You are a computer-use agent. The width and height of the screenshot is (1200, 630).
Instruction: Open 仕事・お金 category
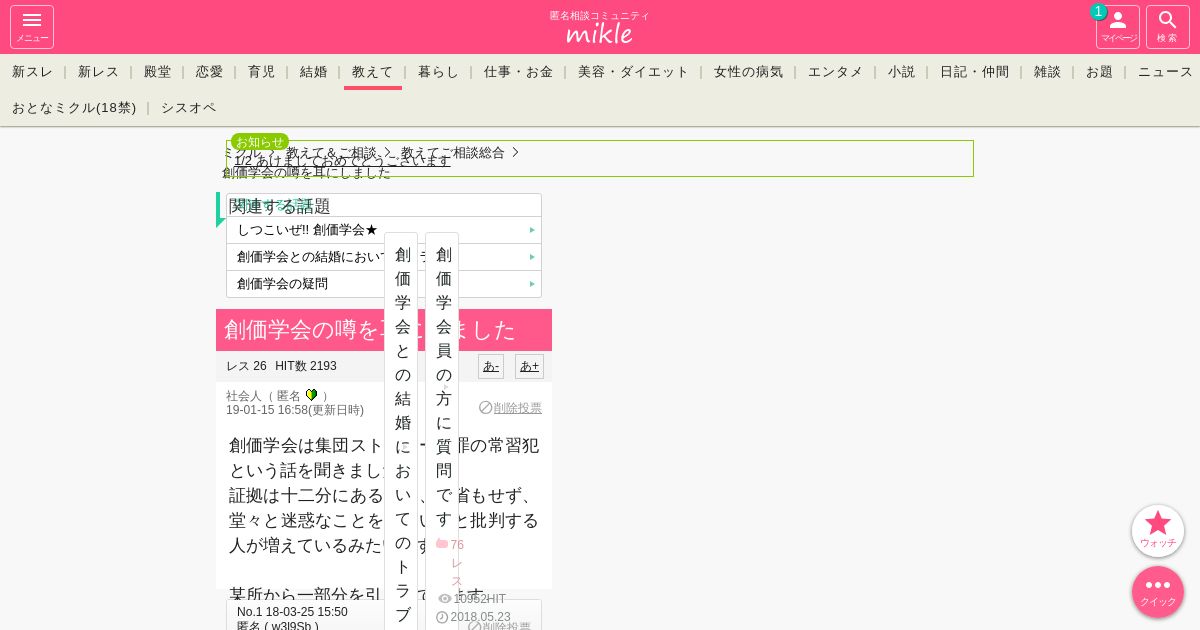pyautogui.click(x=519, y=72)
